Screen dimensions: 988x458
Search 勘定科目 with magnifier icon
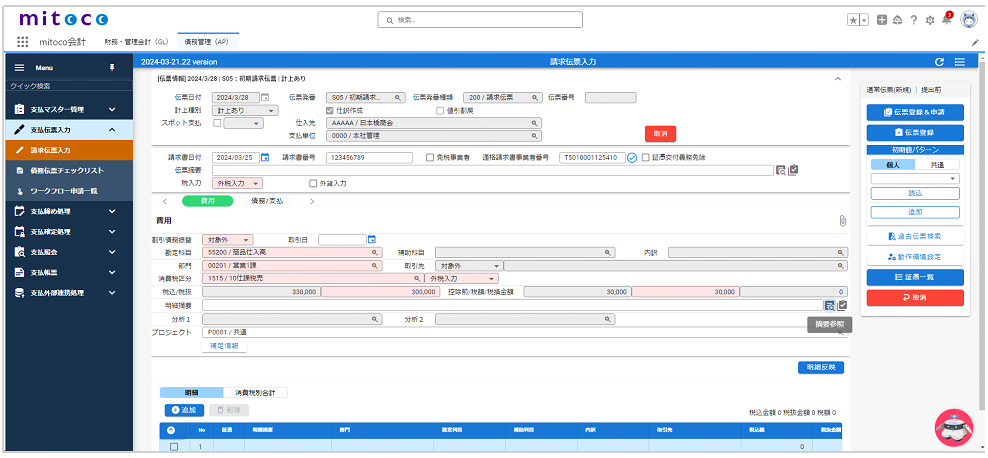tap(376, 252)
